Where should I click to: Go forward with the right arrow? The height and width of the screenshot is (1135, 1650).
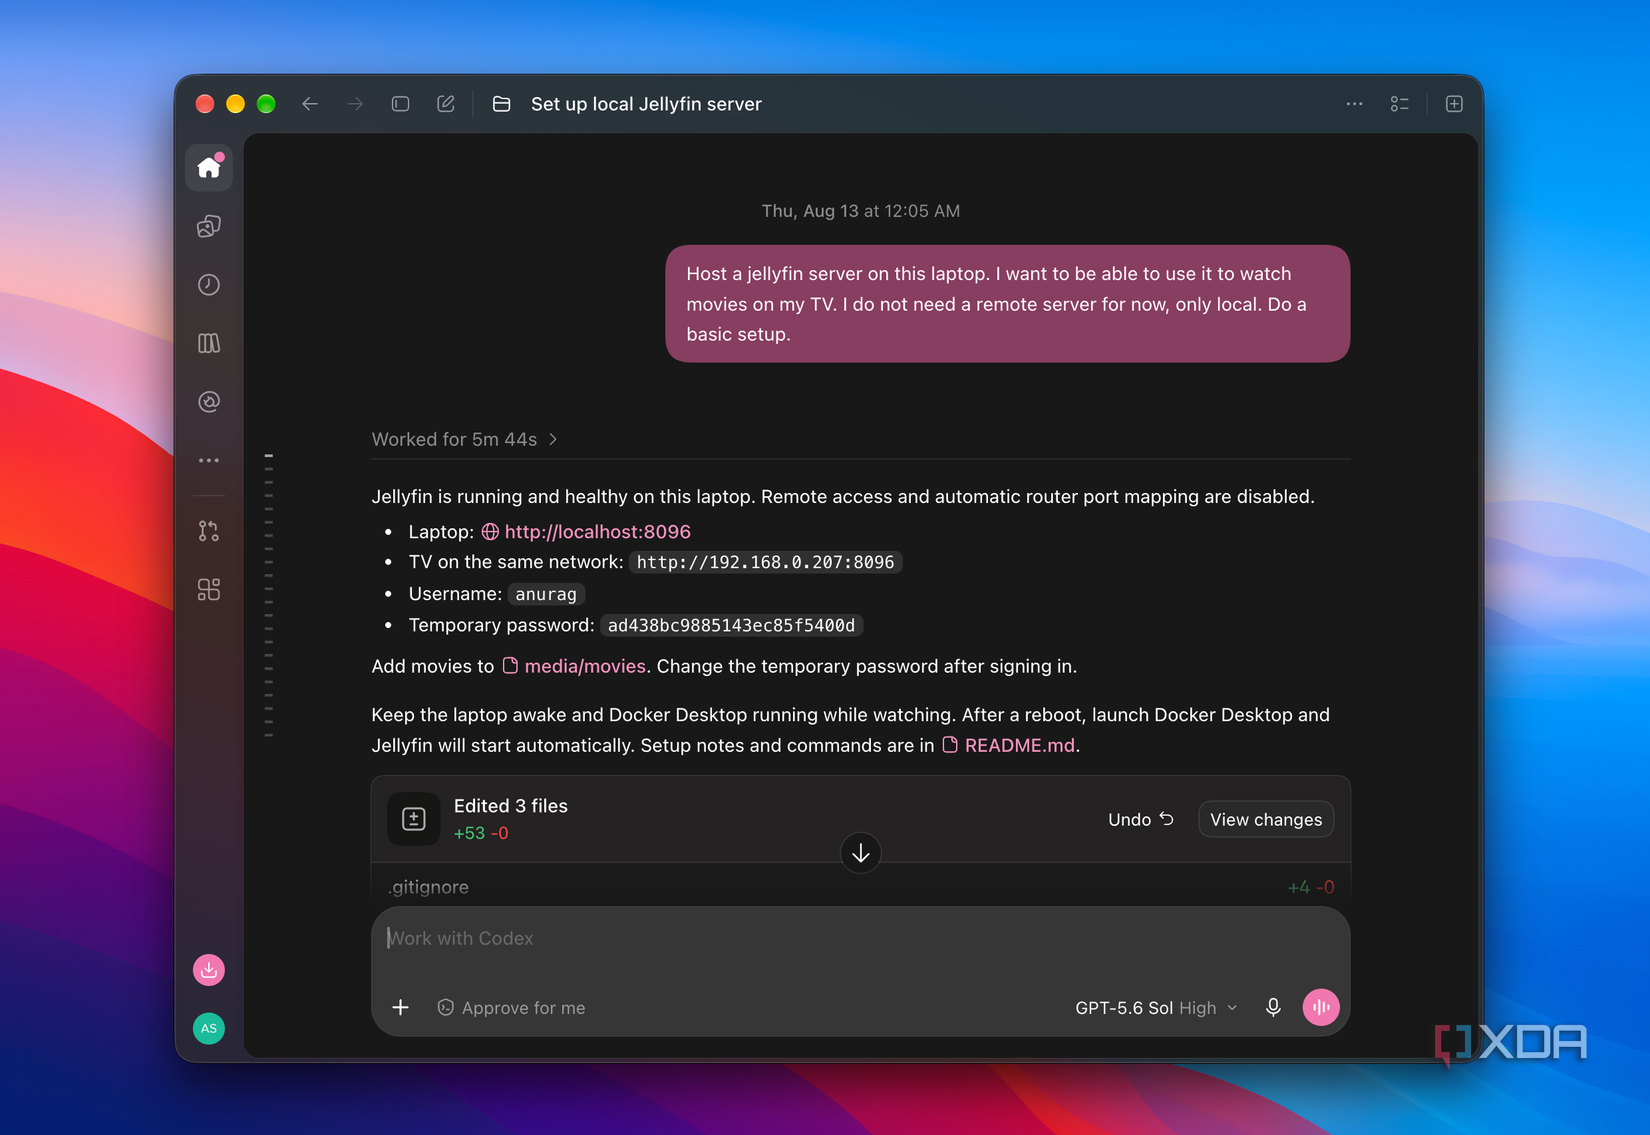click(x=355, y=104)
